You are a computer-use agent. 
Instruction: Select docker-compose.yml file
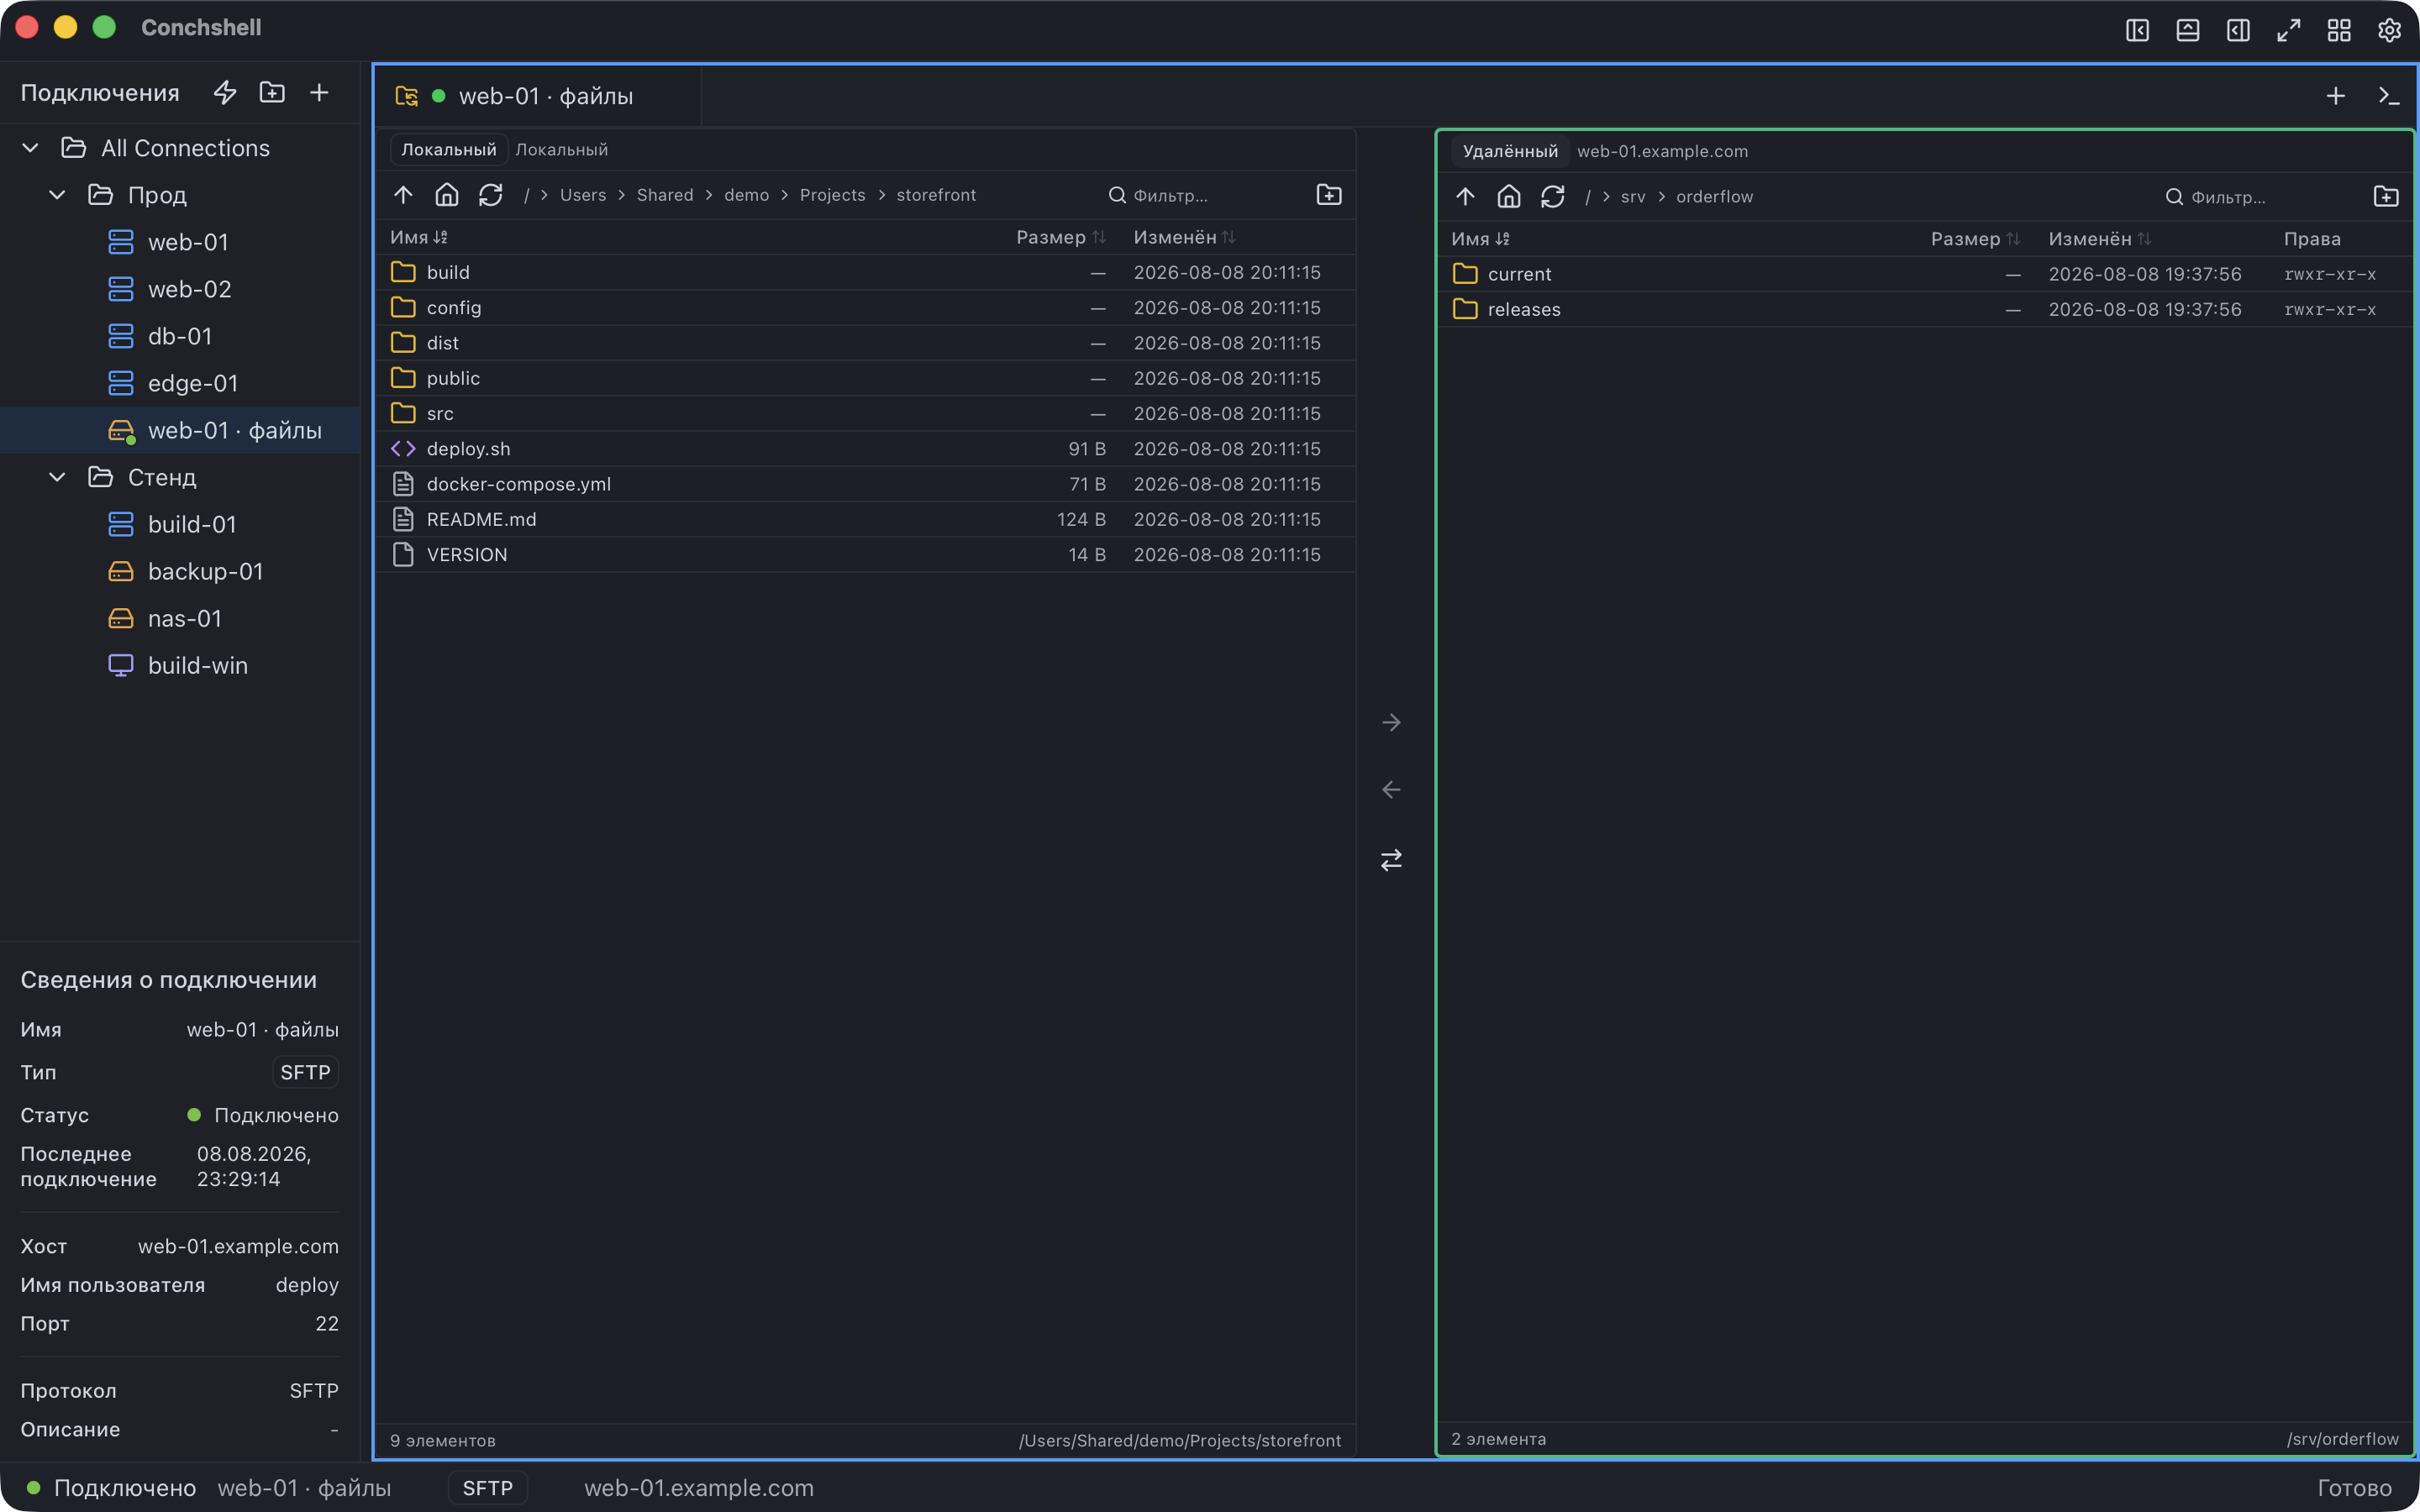[x=866, y=484]
